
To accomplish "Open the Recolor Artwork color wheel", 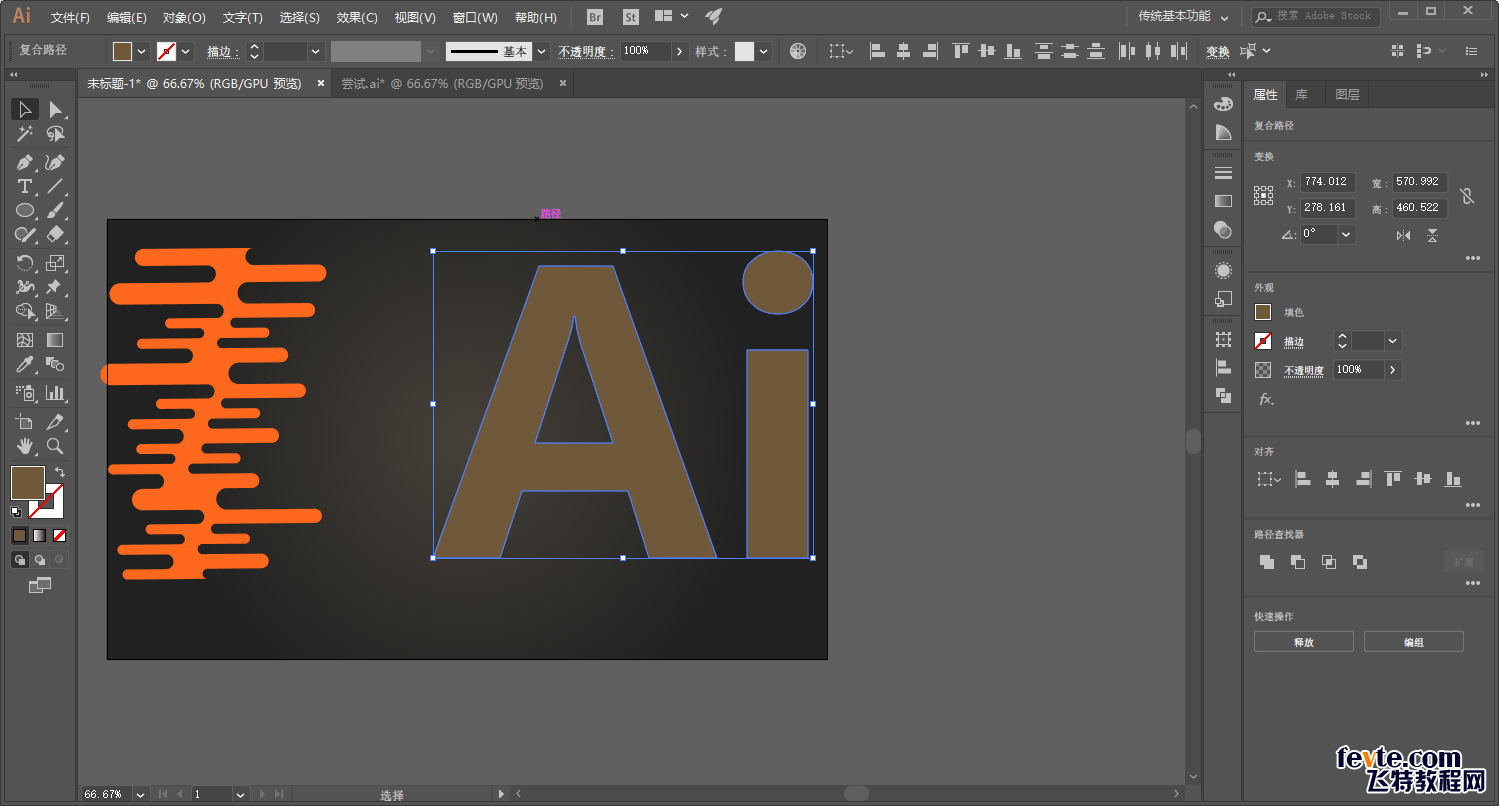I will click(797, 51).
